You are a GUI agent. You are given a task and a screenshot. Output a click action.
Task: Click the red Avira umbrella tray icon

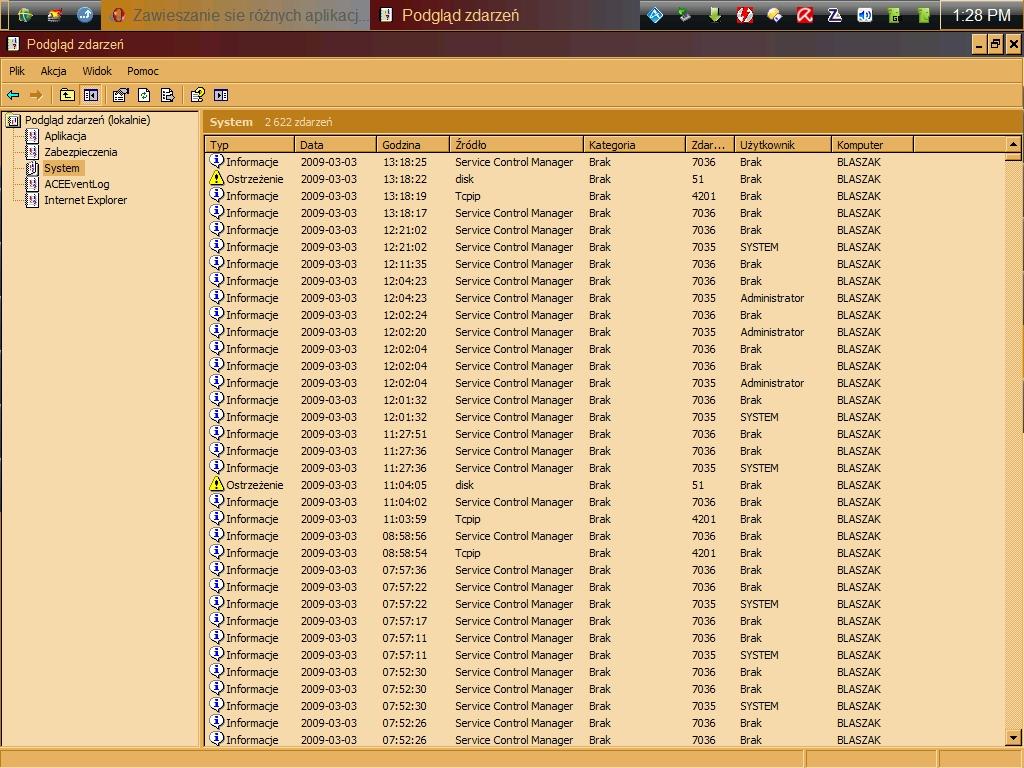(x=805, y=15)
